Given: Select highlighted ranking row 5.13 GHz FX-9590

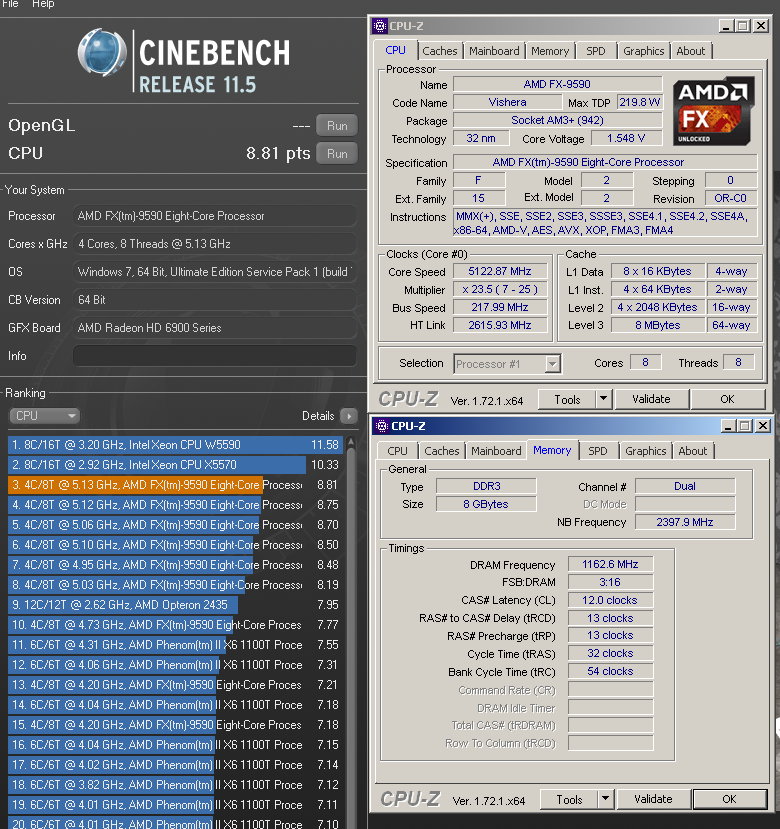Looking at the screenshot, I should 175,485.
